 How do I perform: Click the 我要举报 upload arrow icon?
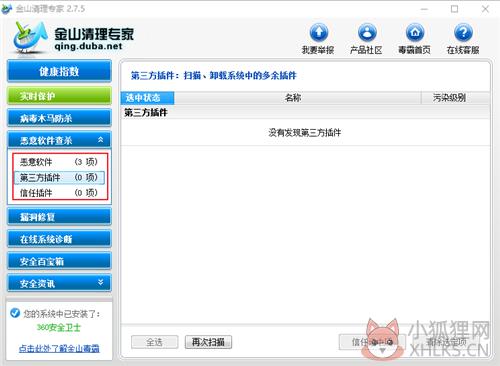click(319, 32)
